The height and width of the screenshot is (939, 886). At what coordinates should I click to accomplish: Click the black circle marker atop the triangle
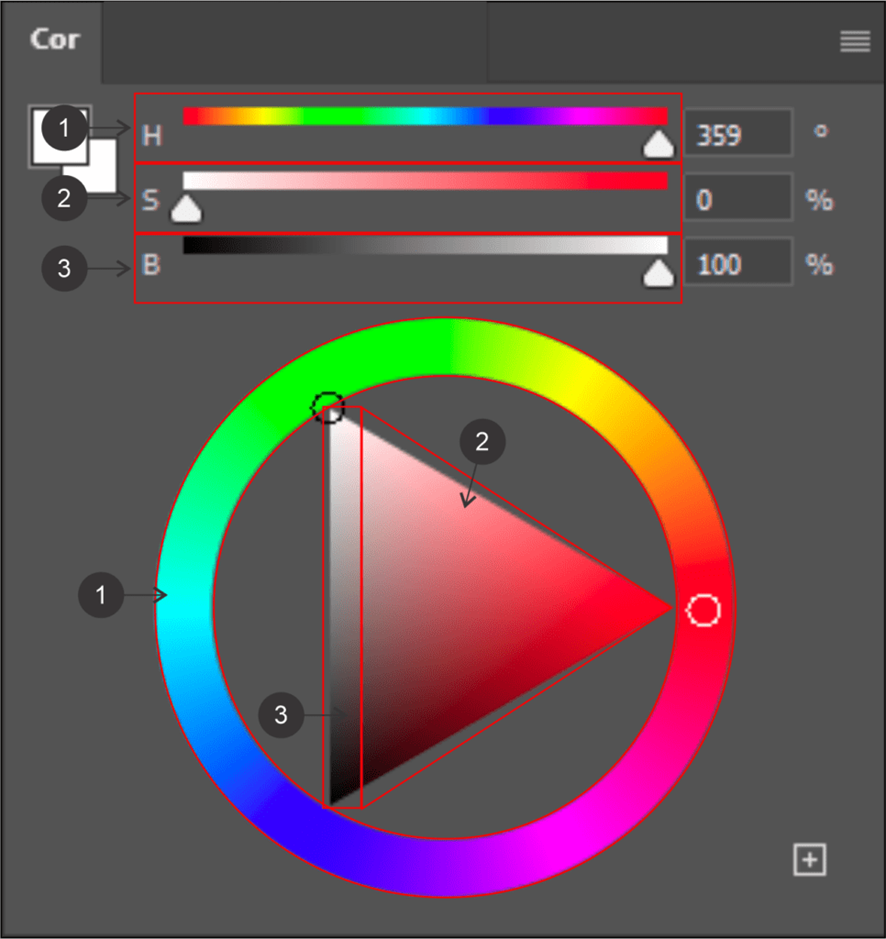point(328,407)
